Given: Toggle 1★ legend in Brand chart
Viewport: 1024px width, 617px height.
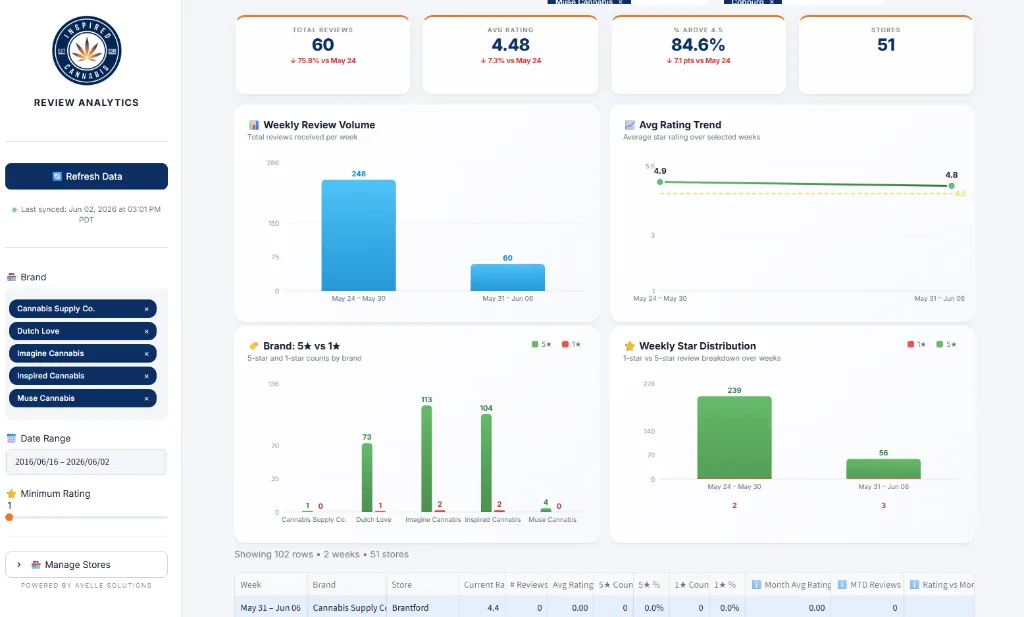Looking at the screenshot, I should tap(571, 344).
